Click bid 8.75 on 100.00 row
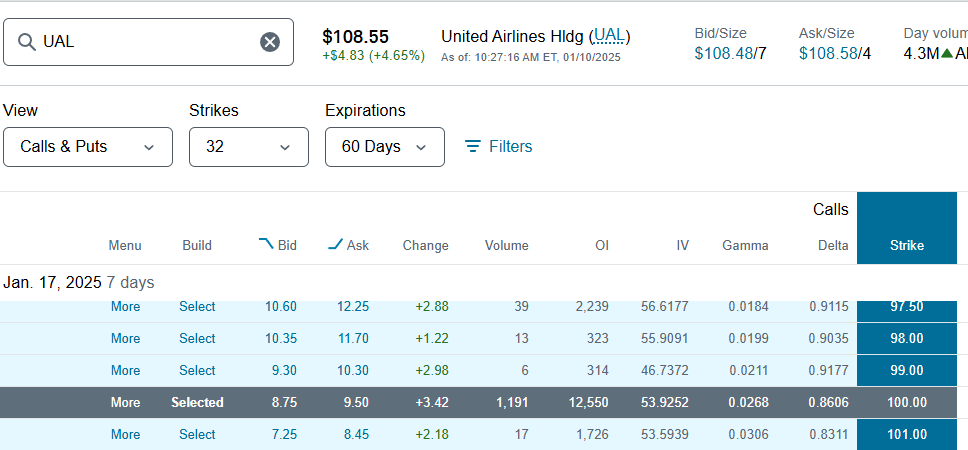Image resolution: width=968 pixels, height=450 pixels. [x=284, y=402]
